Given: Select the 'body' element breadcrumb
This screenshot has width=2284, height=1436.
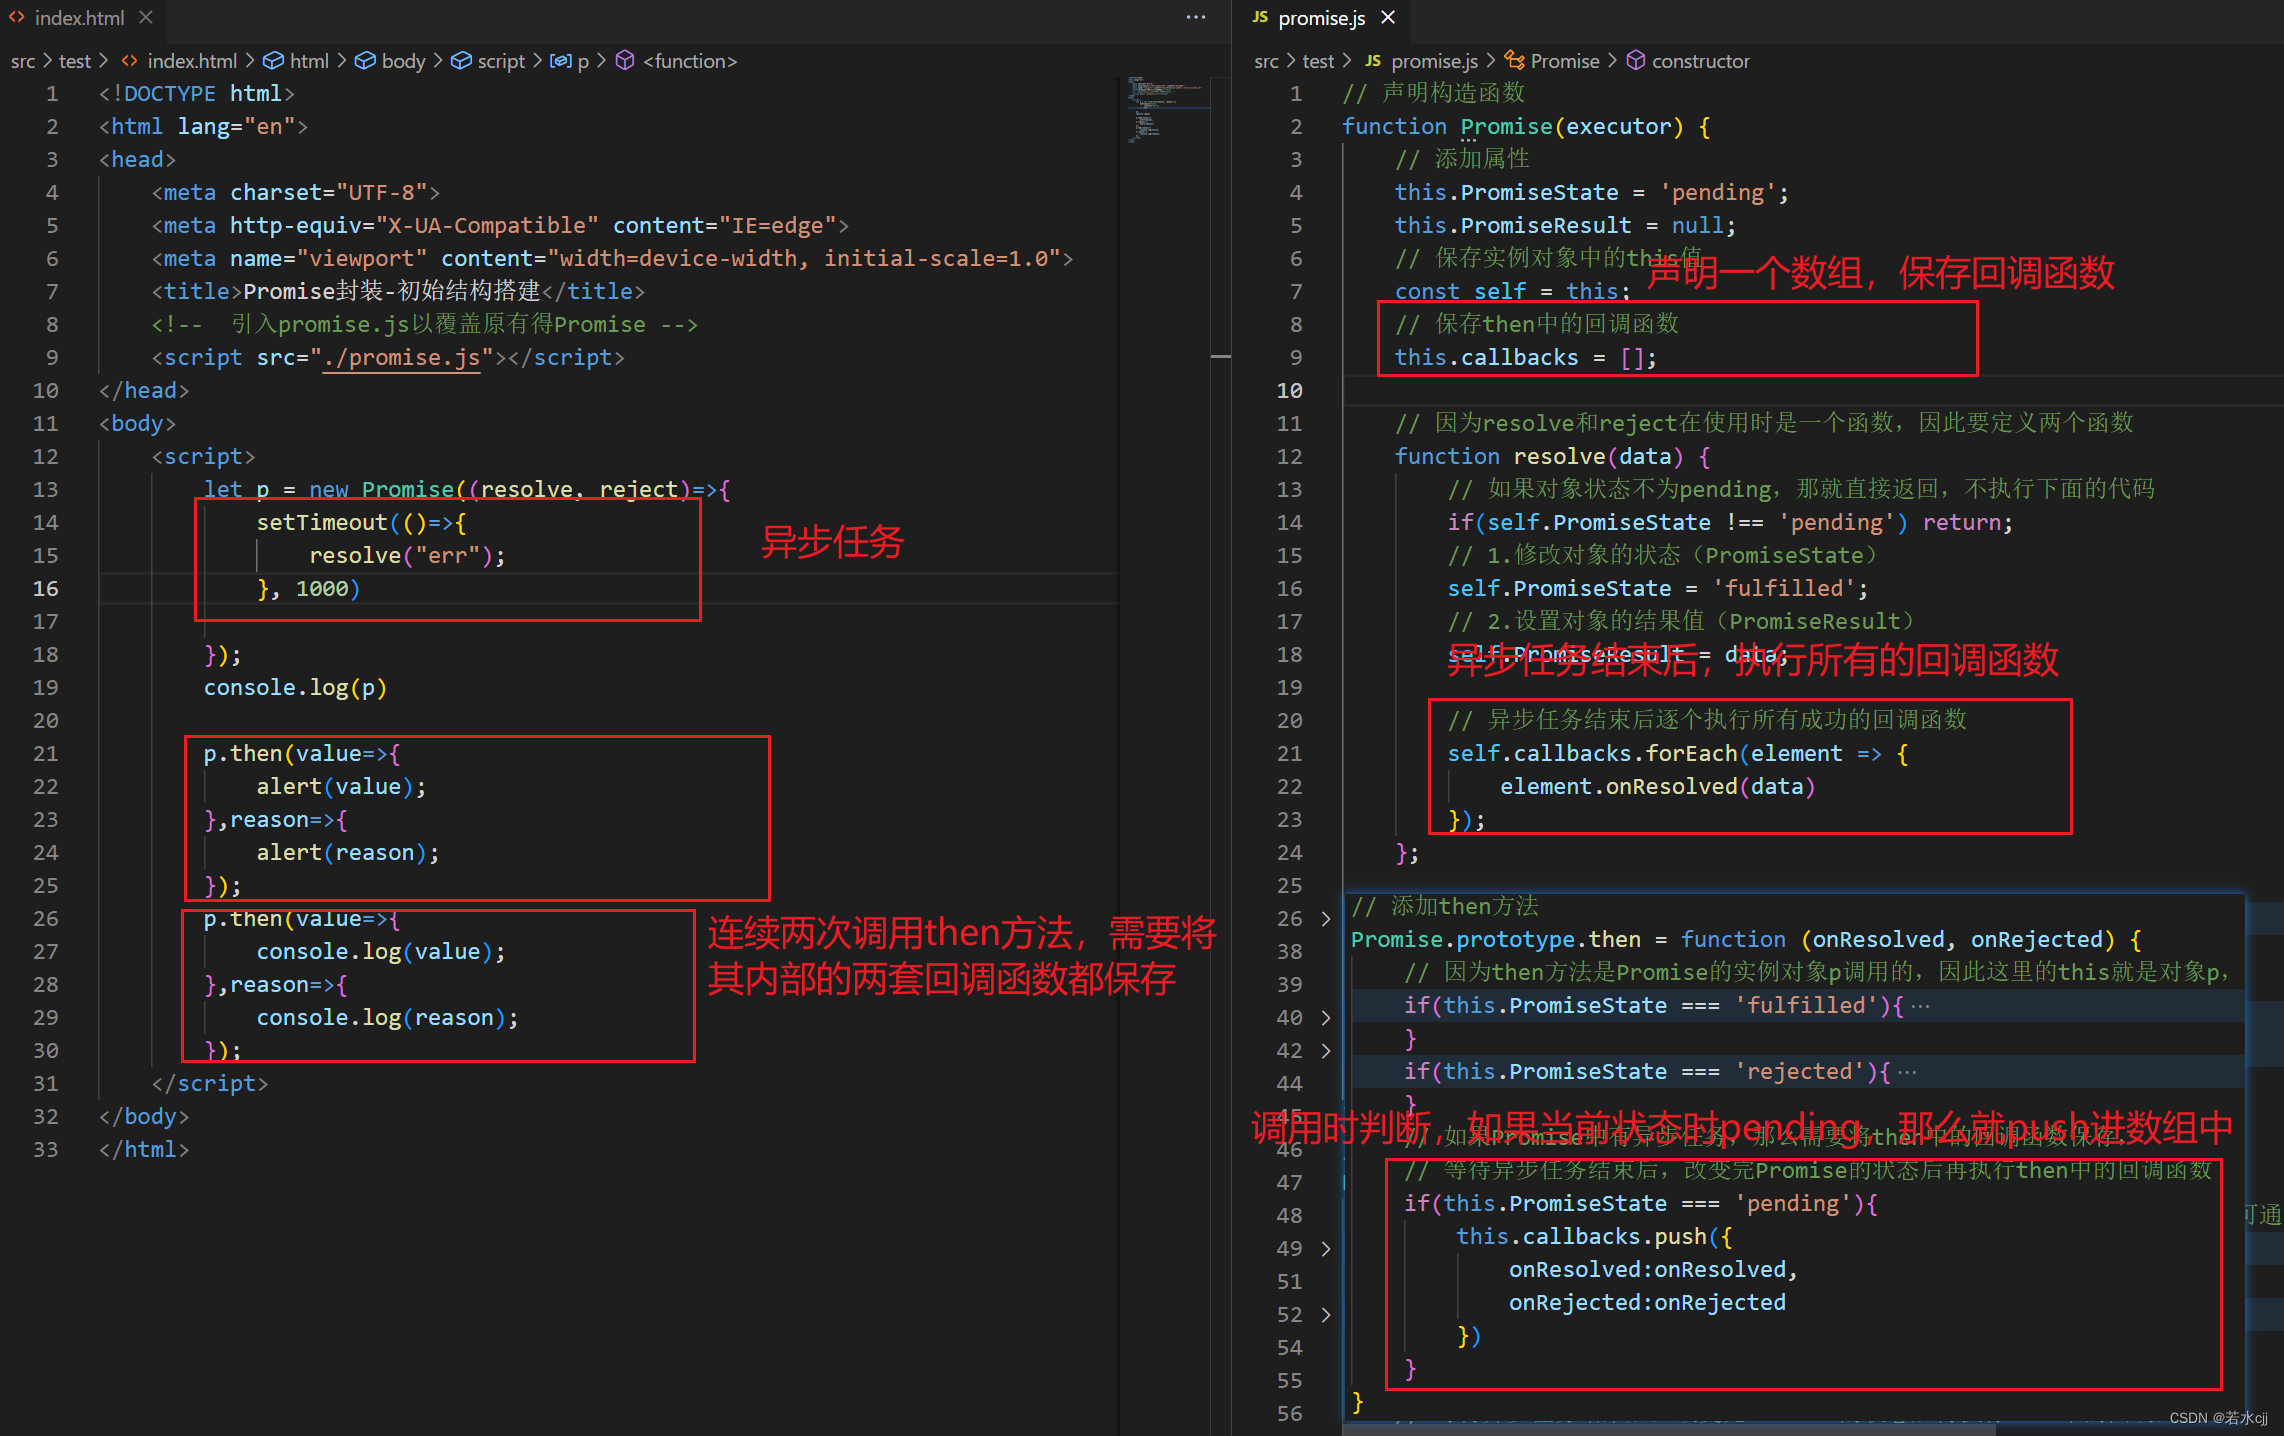Looking at the screenshot, I should click(404, 61).
